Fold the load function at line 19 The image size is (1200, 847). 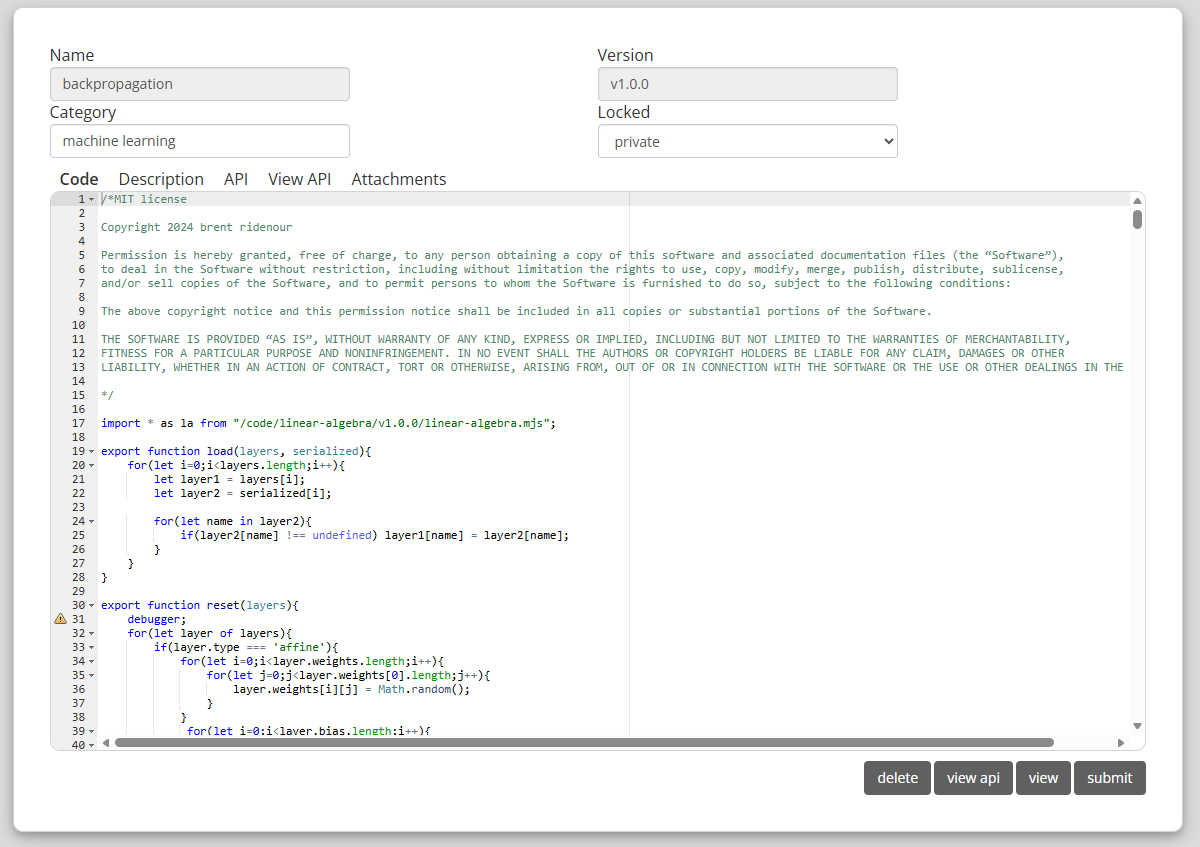[x=92, y=452]
